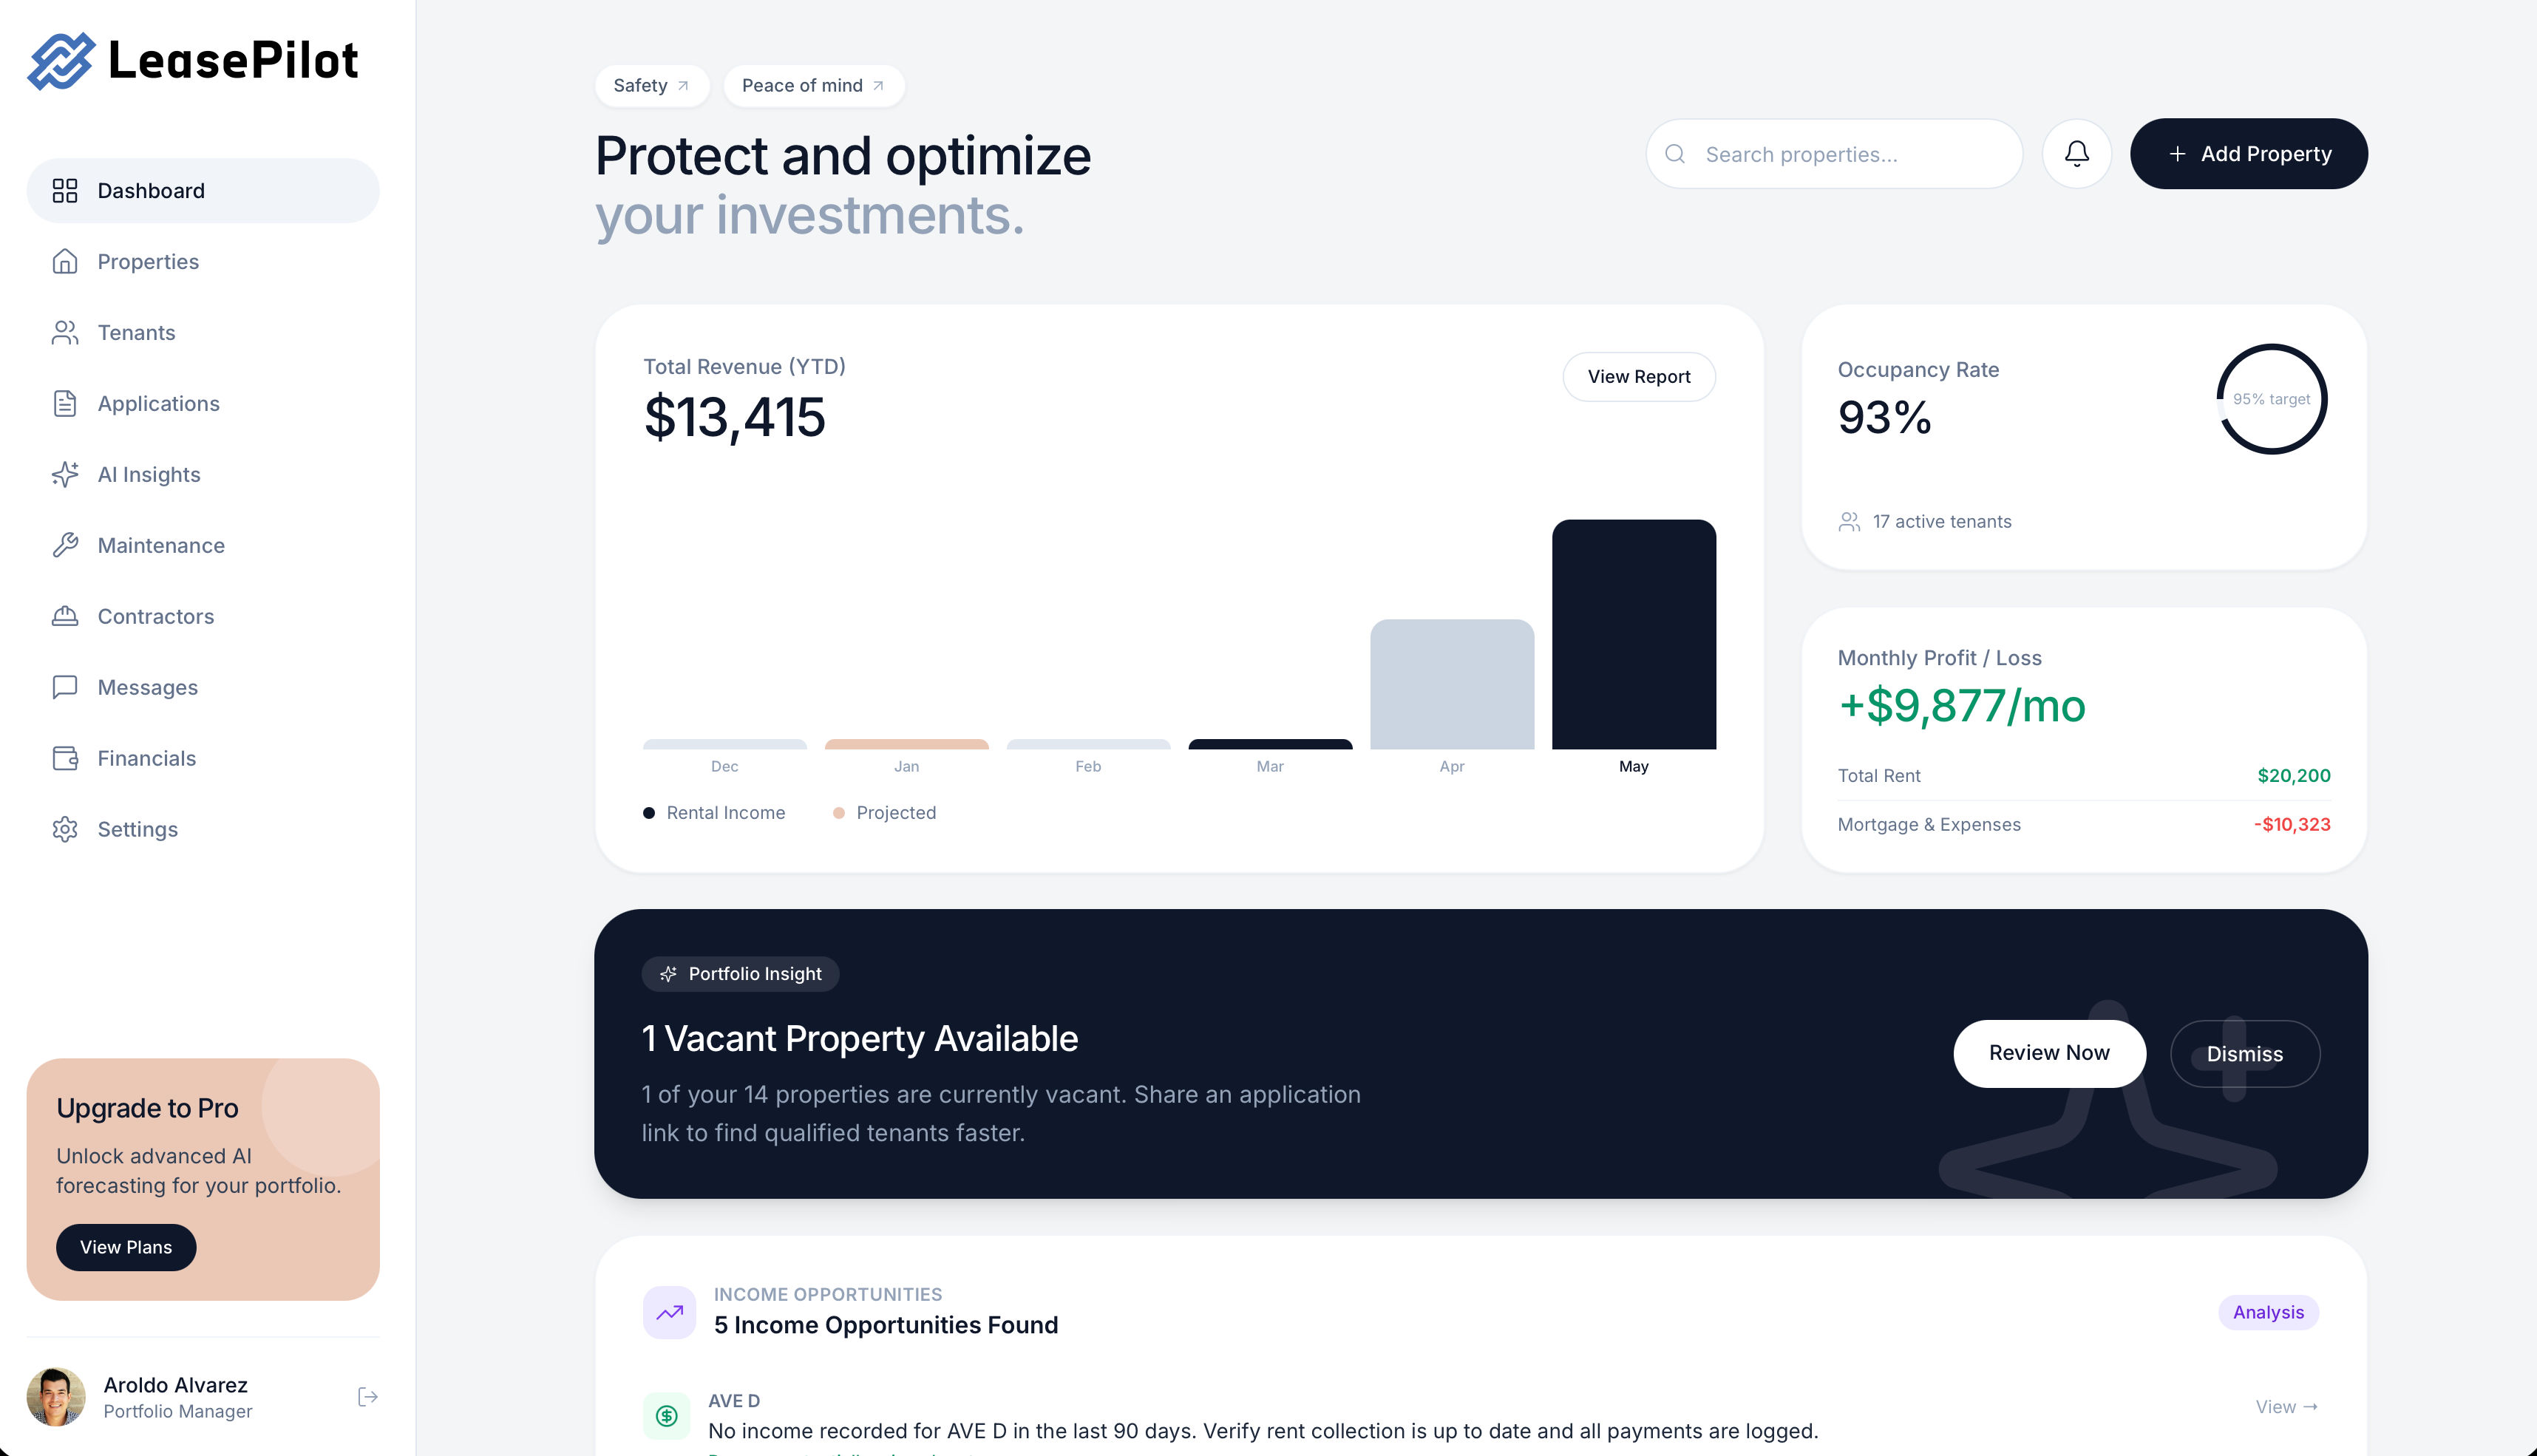This screenshot has width=2537, height=1456.
Task: Click the $13,415 total revenue value
Action: tap(734, 417)
